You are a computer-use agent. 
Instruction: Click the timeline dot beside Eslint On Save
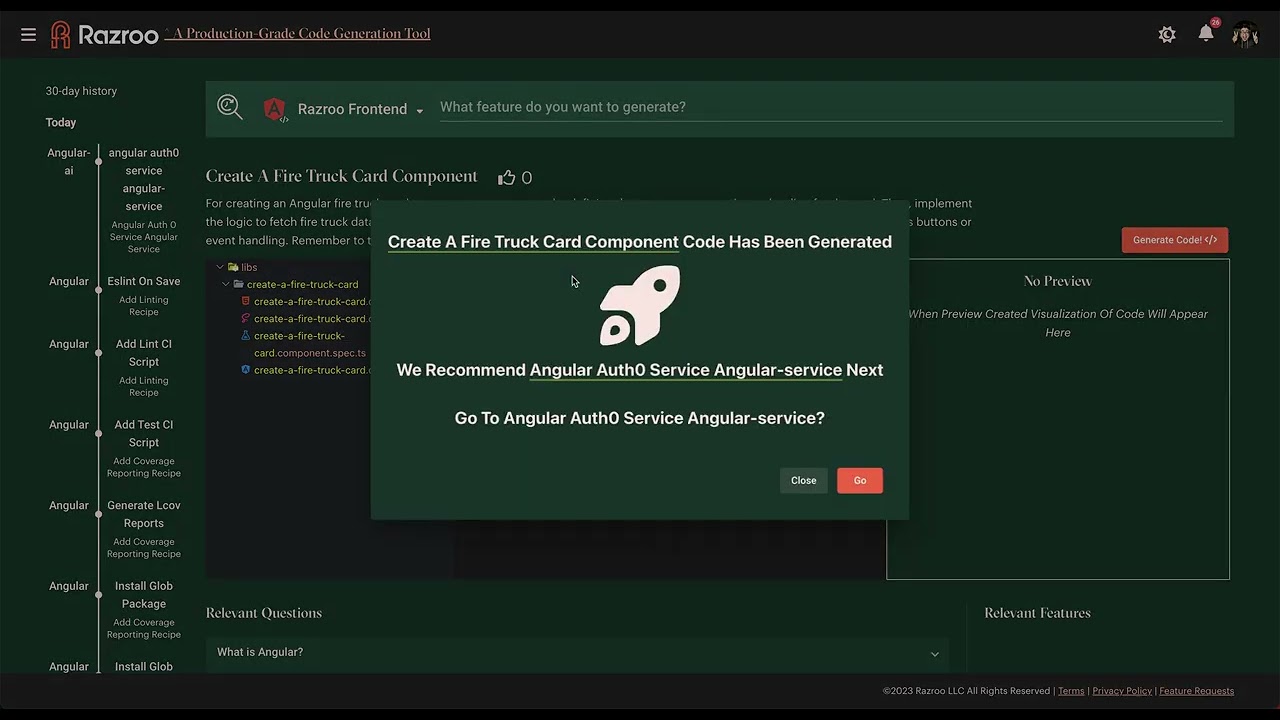[x=98, y=289]
